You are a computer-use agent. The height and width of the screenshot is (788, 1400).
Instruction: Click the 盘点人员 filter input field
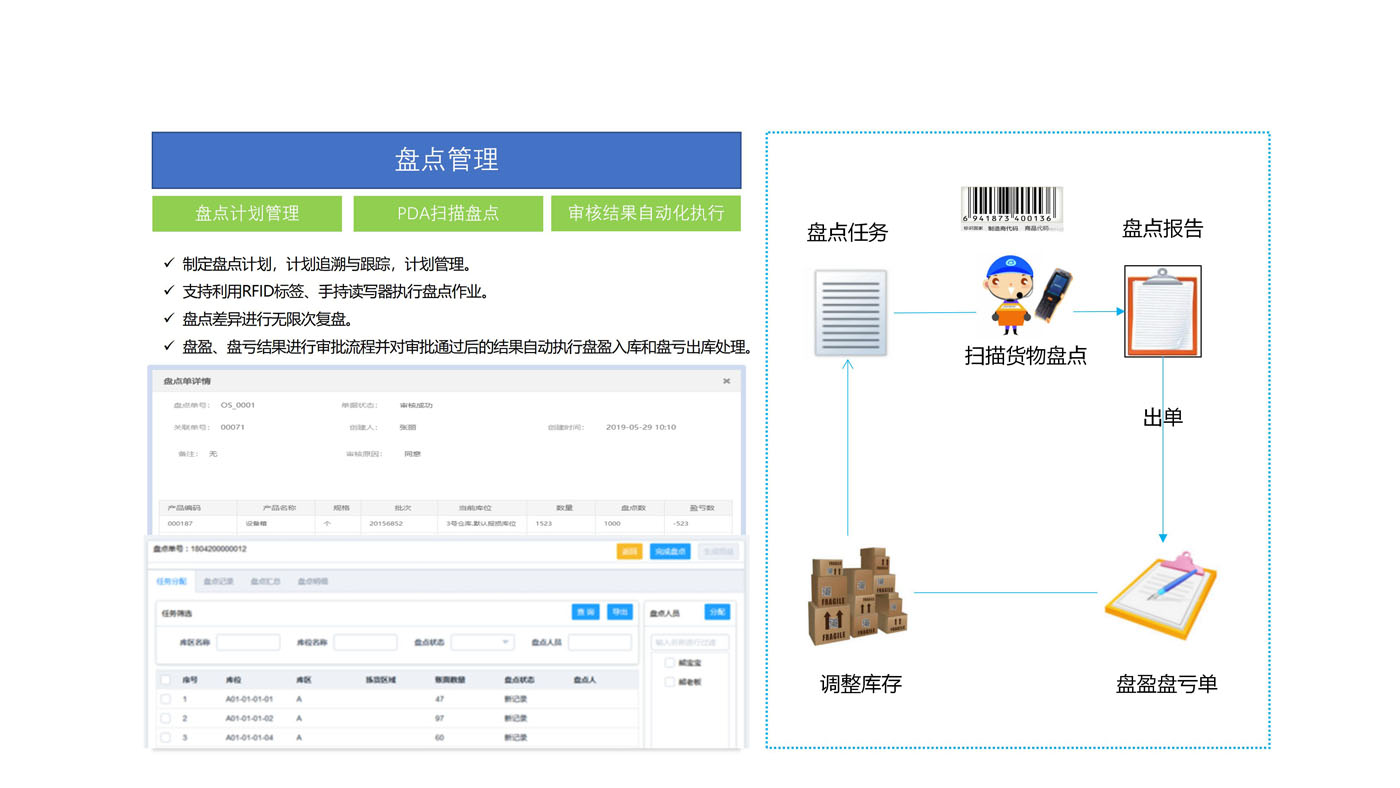[600, 642]
